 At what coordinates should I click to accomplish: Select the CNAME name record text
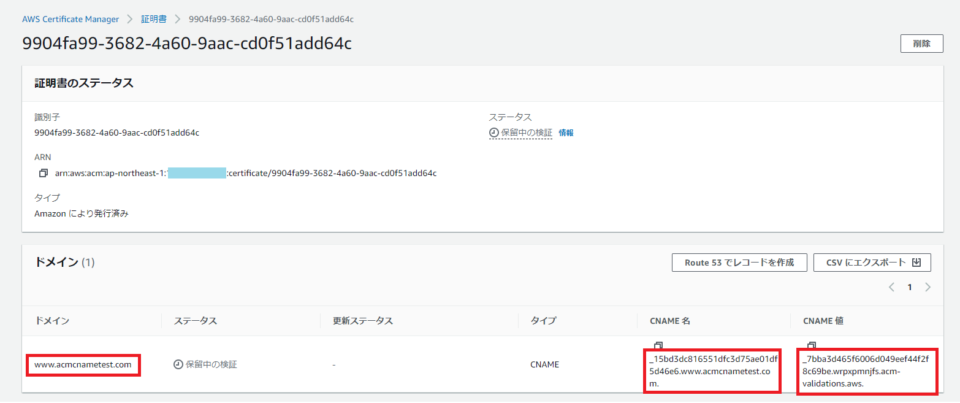[713, 372]
